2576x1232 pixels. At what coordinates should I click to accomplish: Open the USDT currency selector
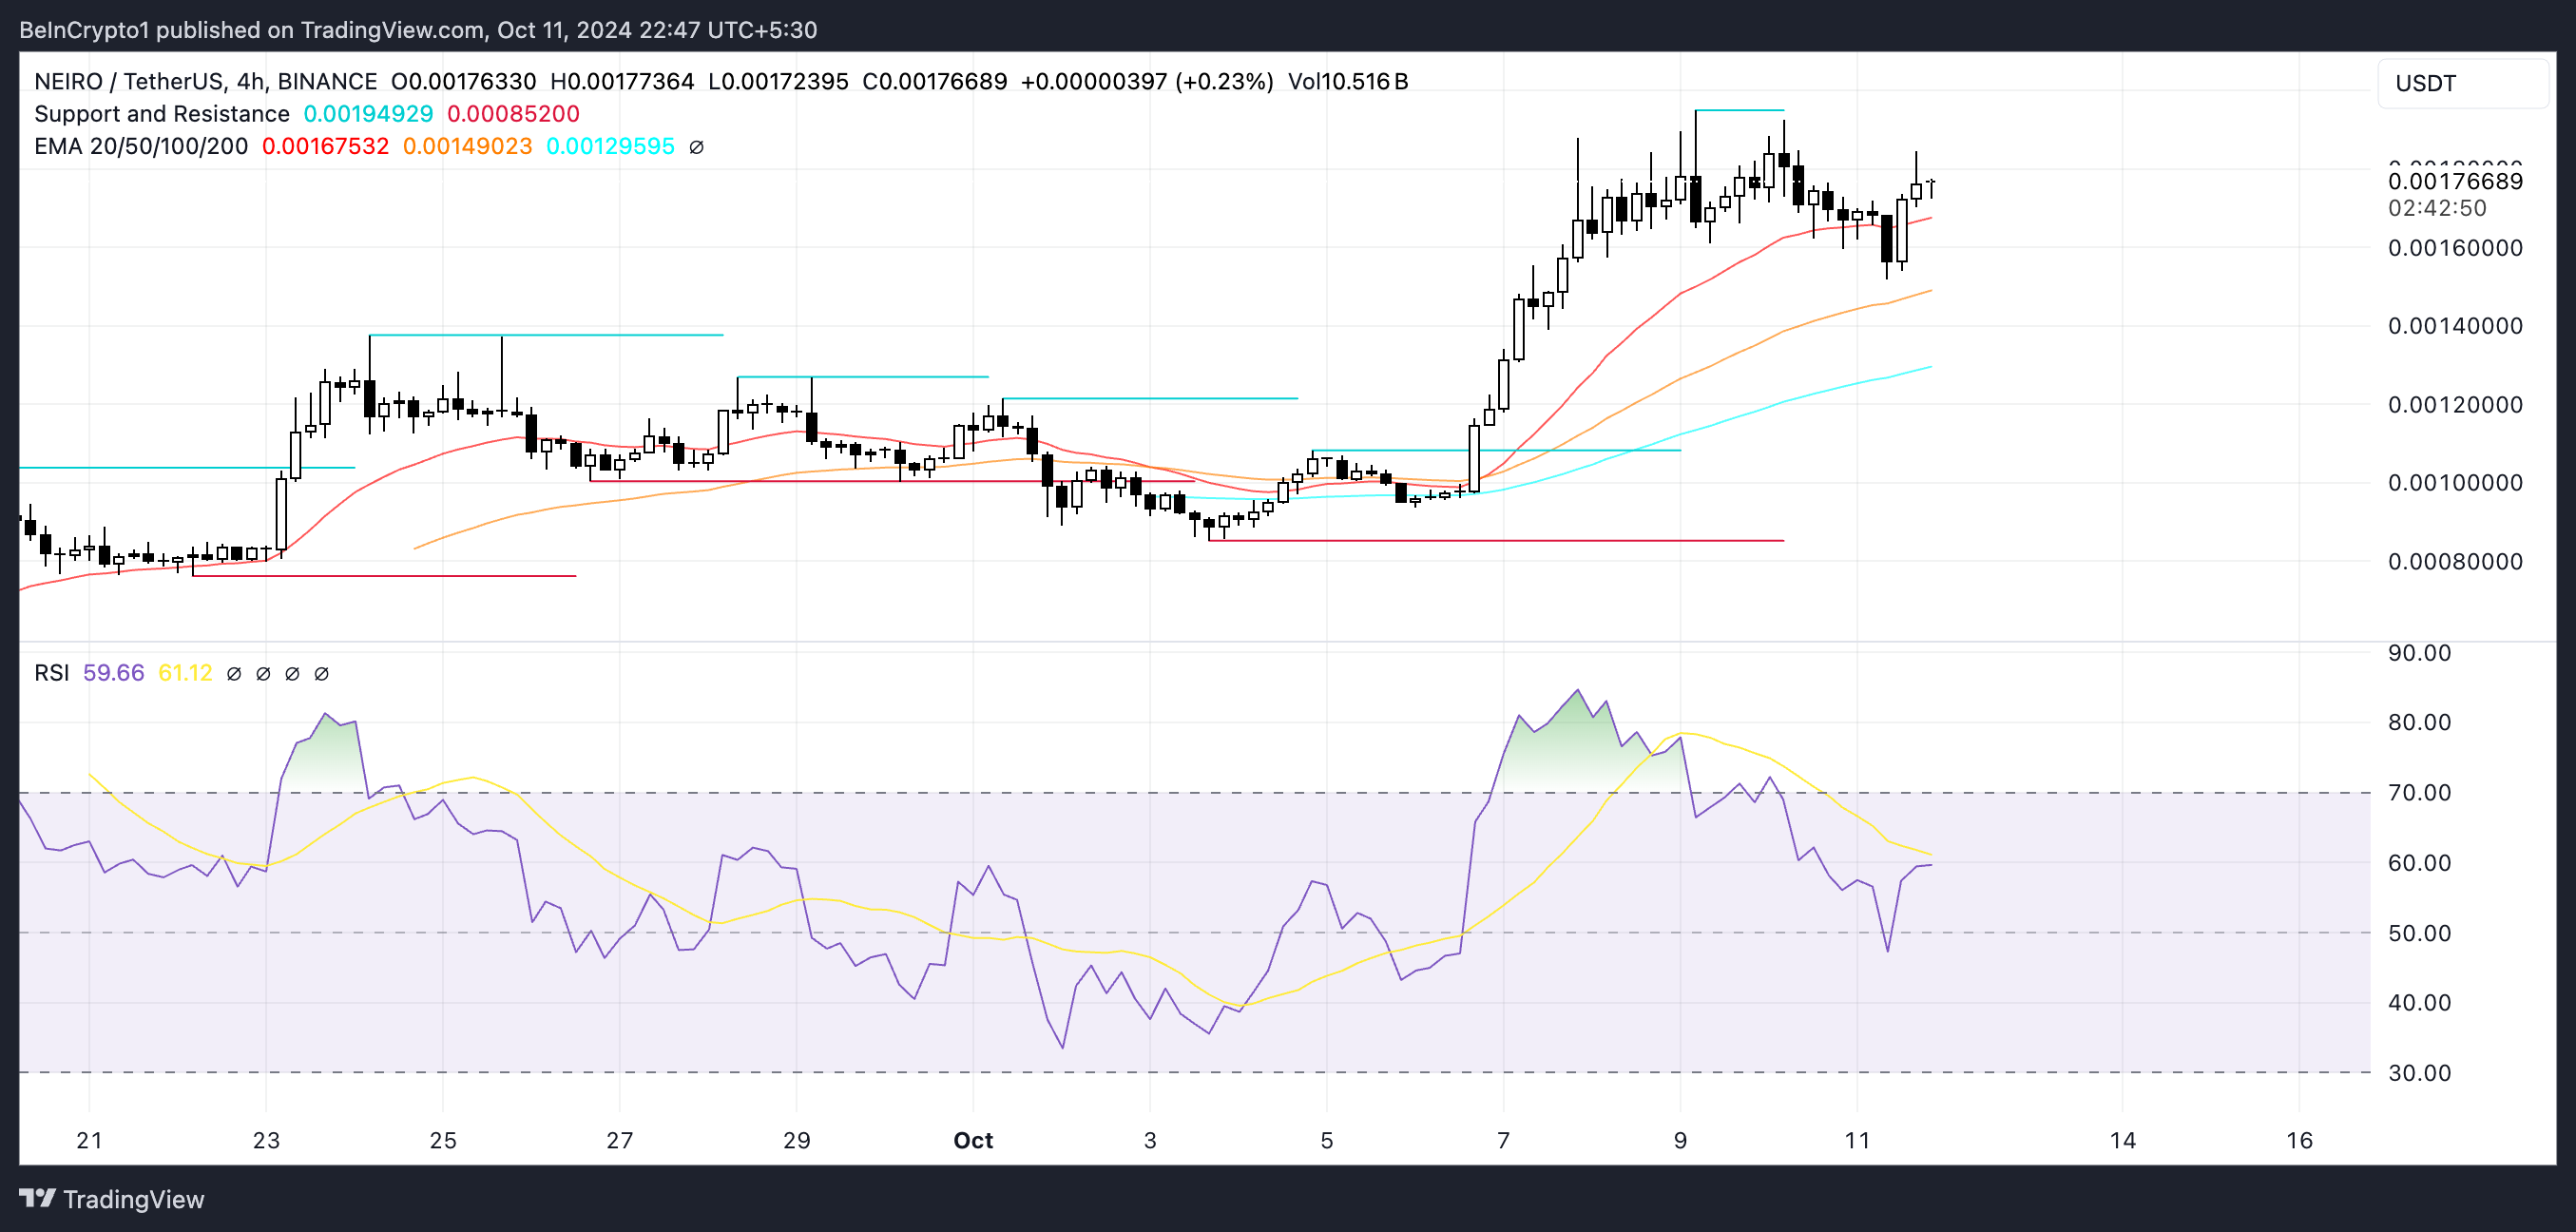pyautogui.click(x=2461, y=83)
